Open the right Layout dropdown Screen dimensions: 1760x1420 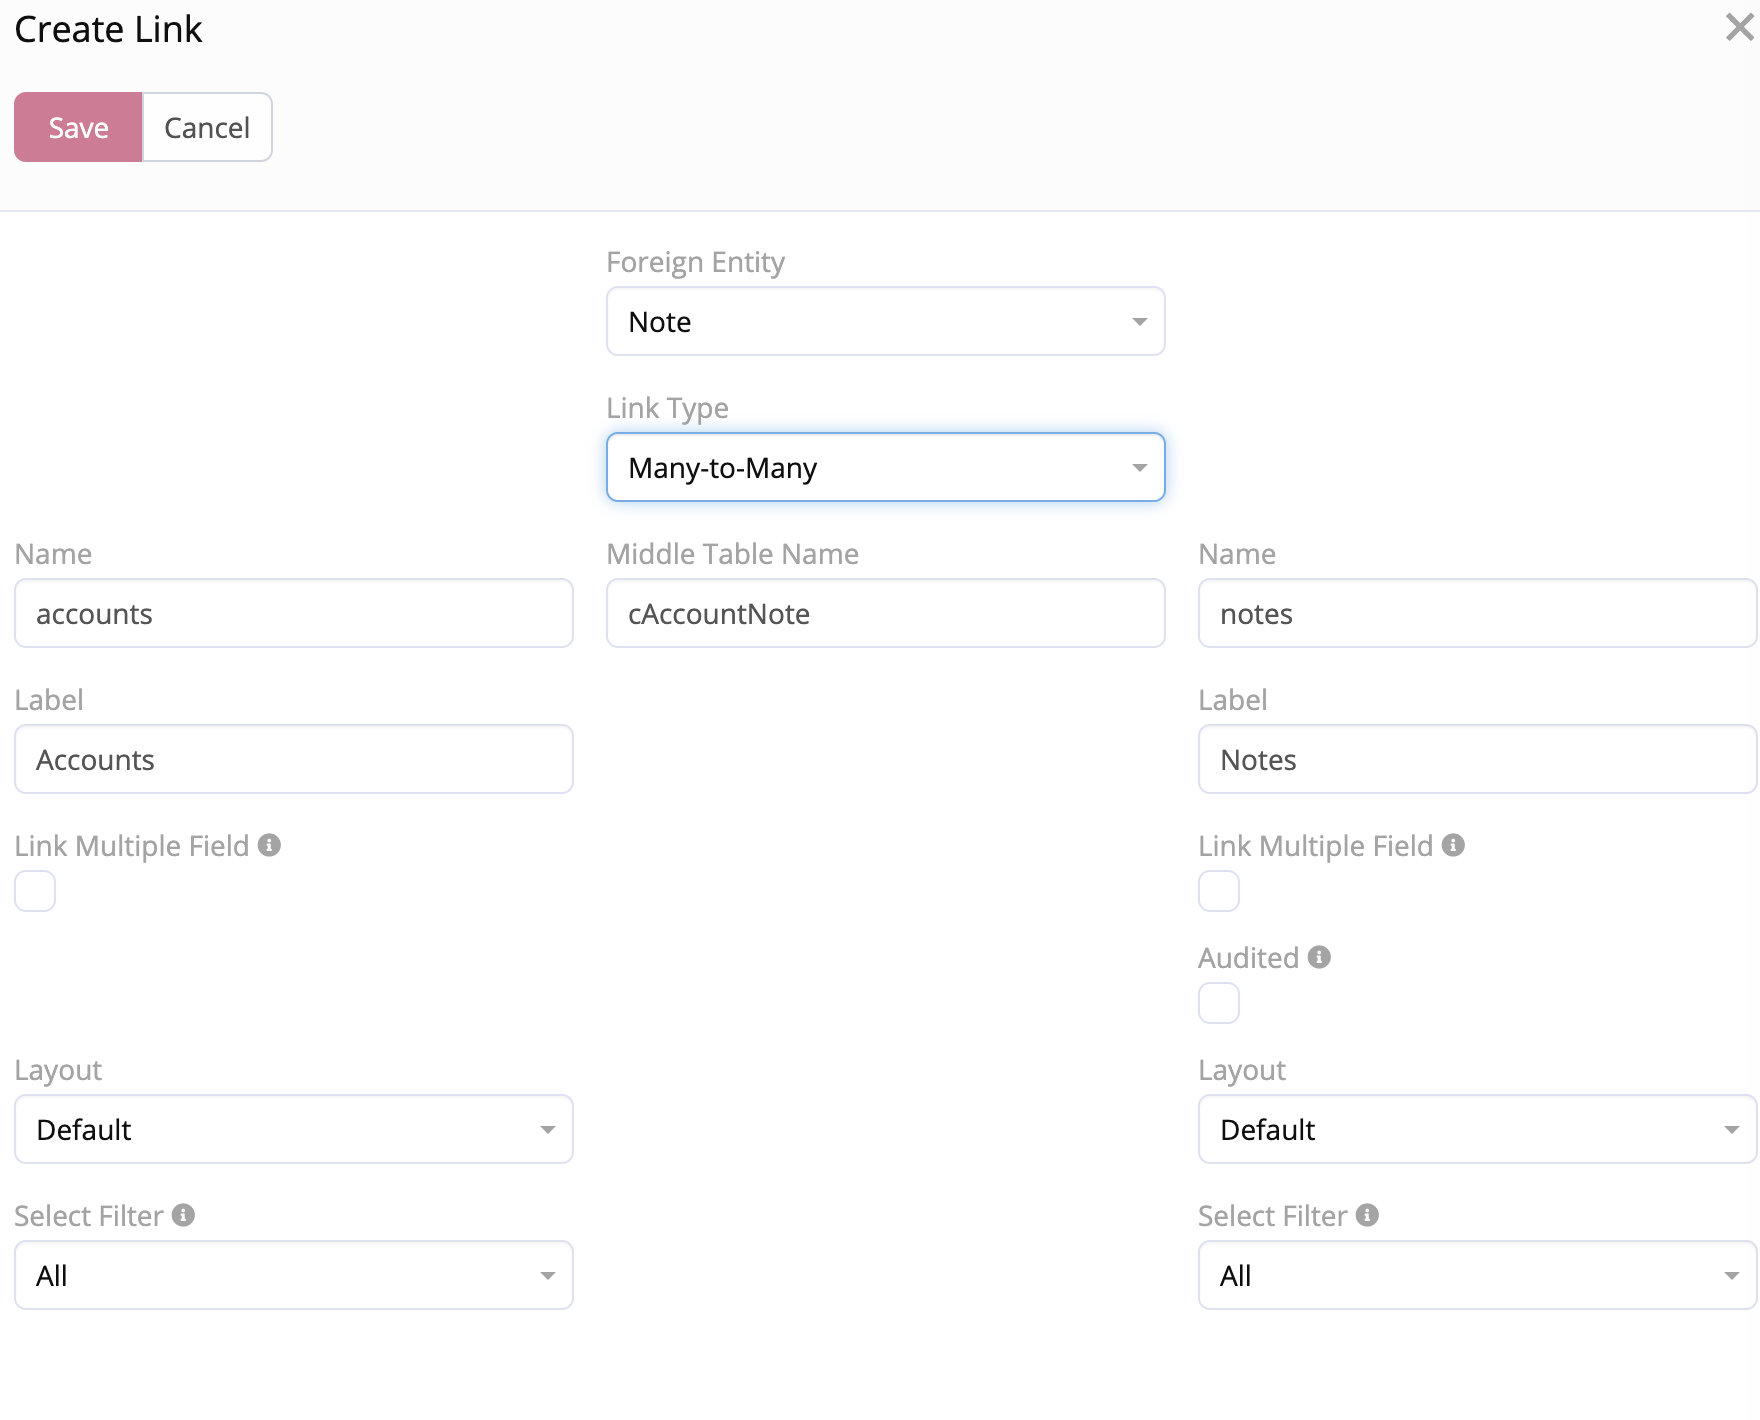tap(1477, 1129)
